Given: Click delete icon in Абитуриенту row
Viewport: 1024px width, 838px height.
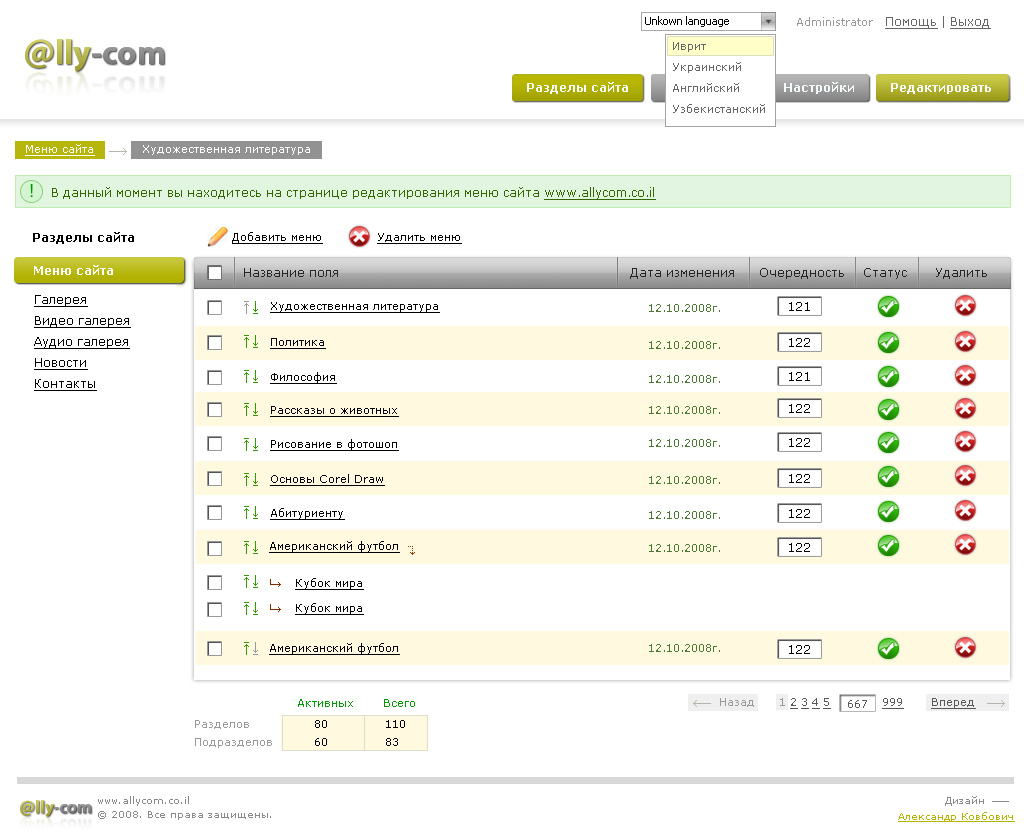Looking at the screenshot, I should (965, 510).
